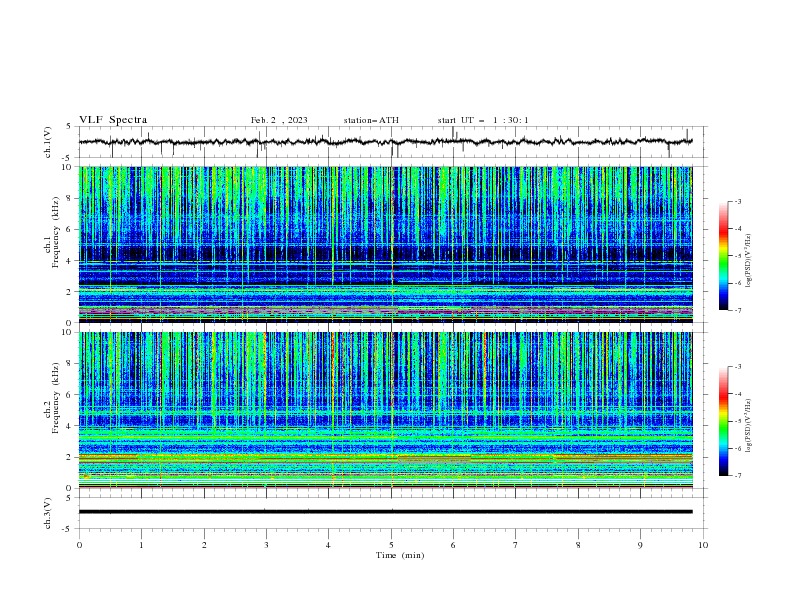
Task: Click the "ch.2 Frequency (kHz)" axis label
Action: pos(52,398)
